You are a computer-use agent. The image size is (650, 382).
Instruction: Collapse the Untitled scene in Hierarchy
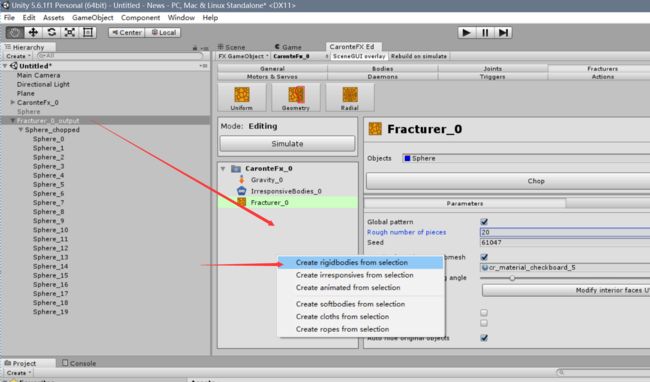tap(5, 65)
